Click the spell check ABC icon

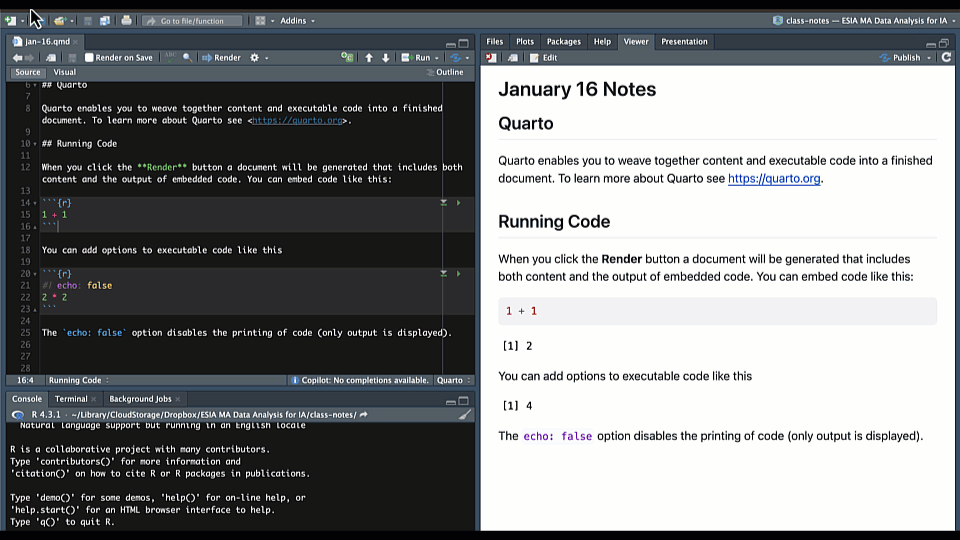pyautogui.click(x=169, y=58)
